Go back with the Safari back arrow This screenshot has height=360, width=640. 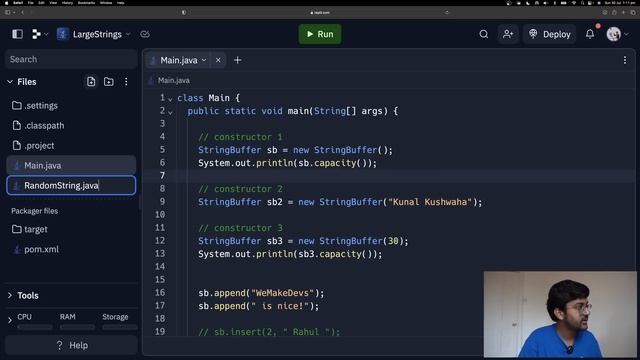point(22,13)
